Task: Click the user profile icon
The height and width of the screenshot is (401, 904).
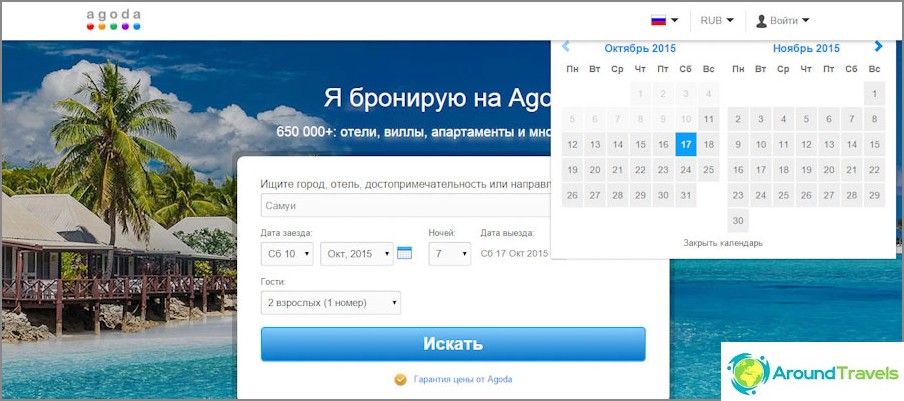Action: click(x=761, y=21)
